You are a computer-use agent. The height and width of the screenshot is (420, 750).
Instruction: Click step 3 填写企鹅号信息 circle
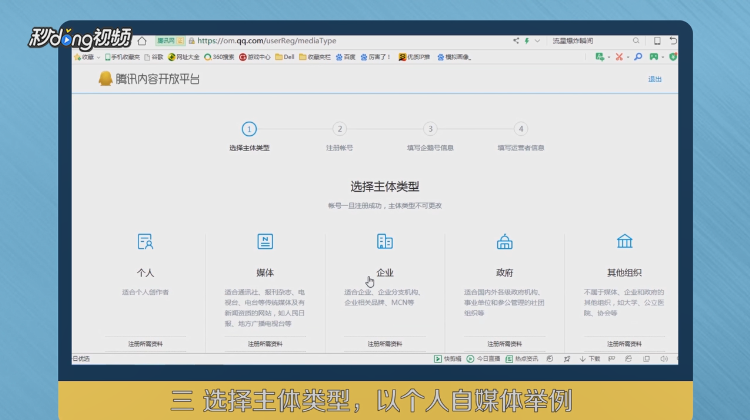pos(430,129)
